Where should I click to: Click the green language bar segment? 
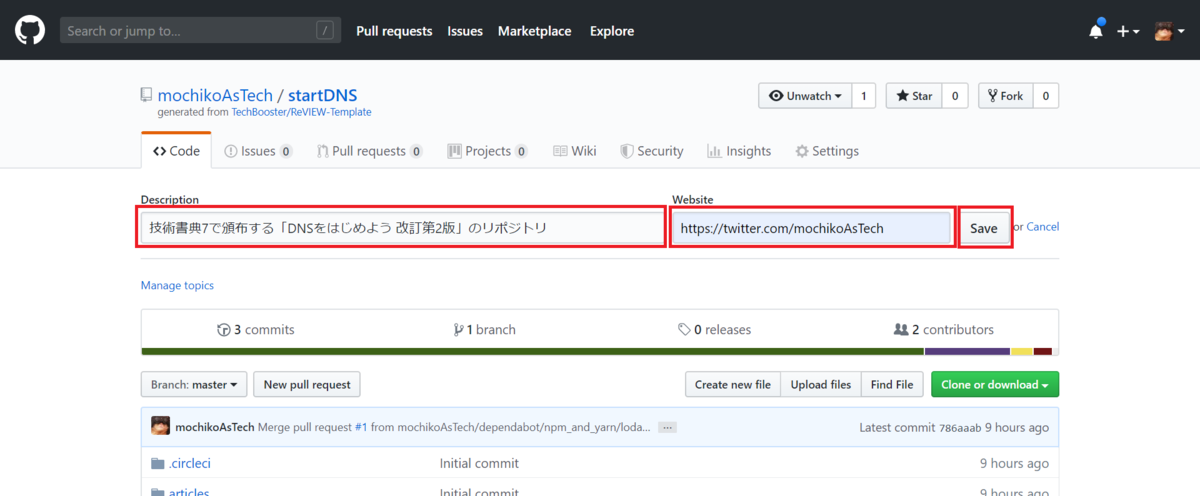click(x=532, y=351)
